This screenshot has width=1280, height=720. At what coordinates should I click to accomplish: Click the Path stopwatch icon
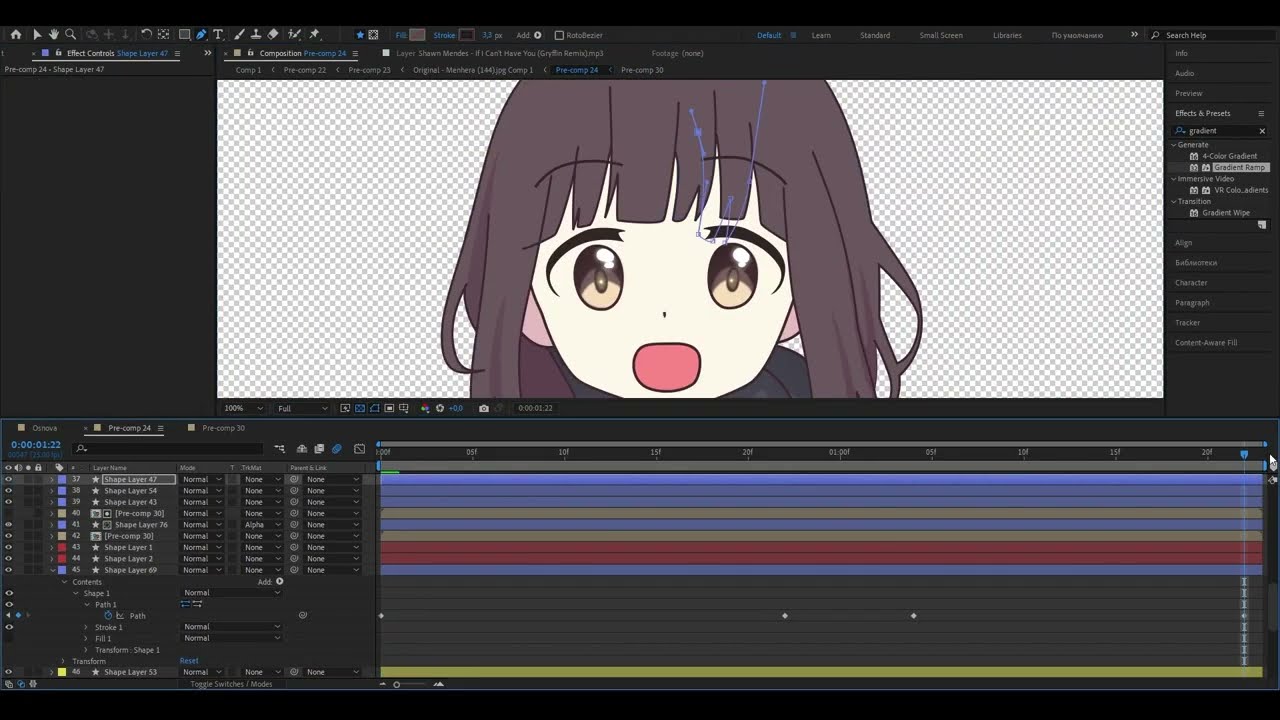[108, 616]
